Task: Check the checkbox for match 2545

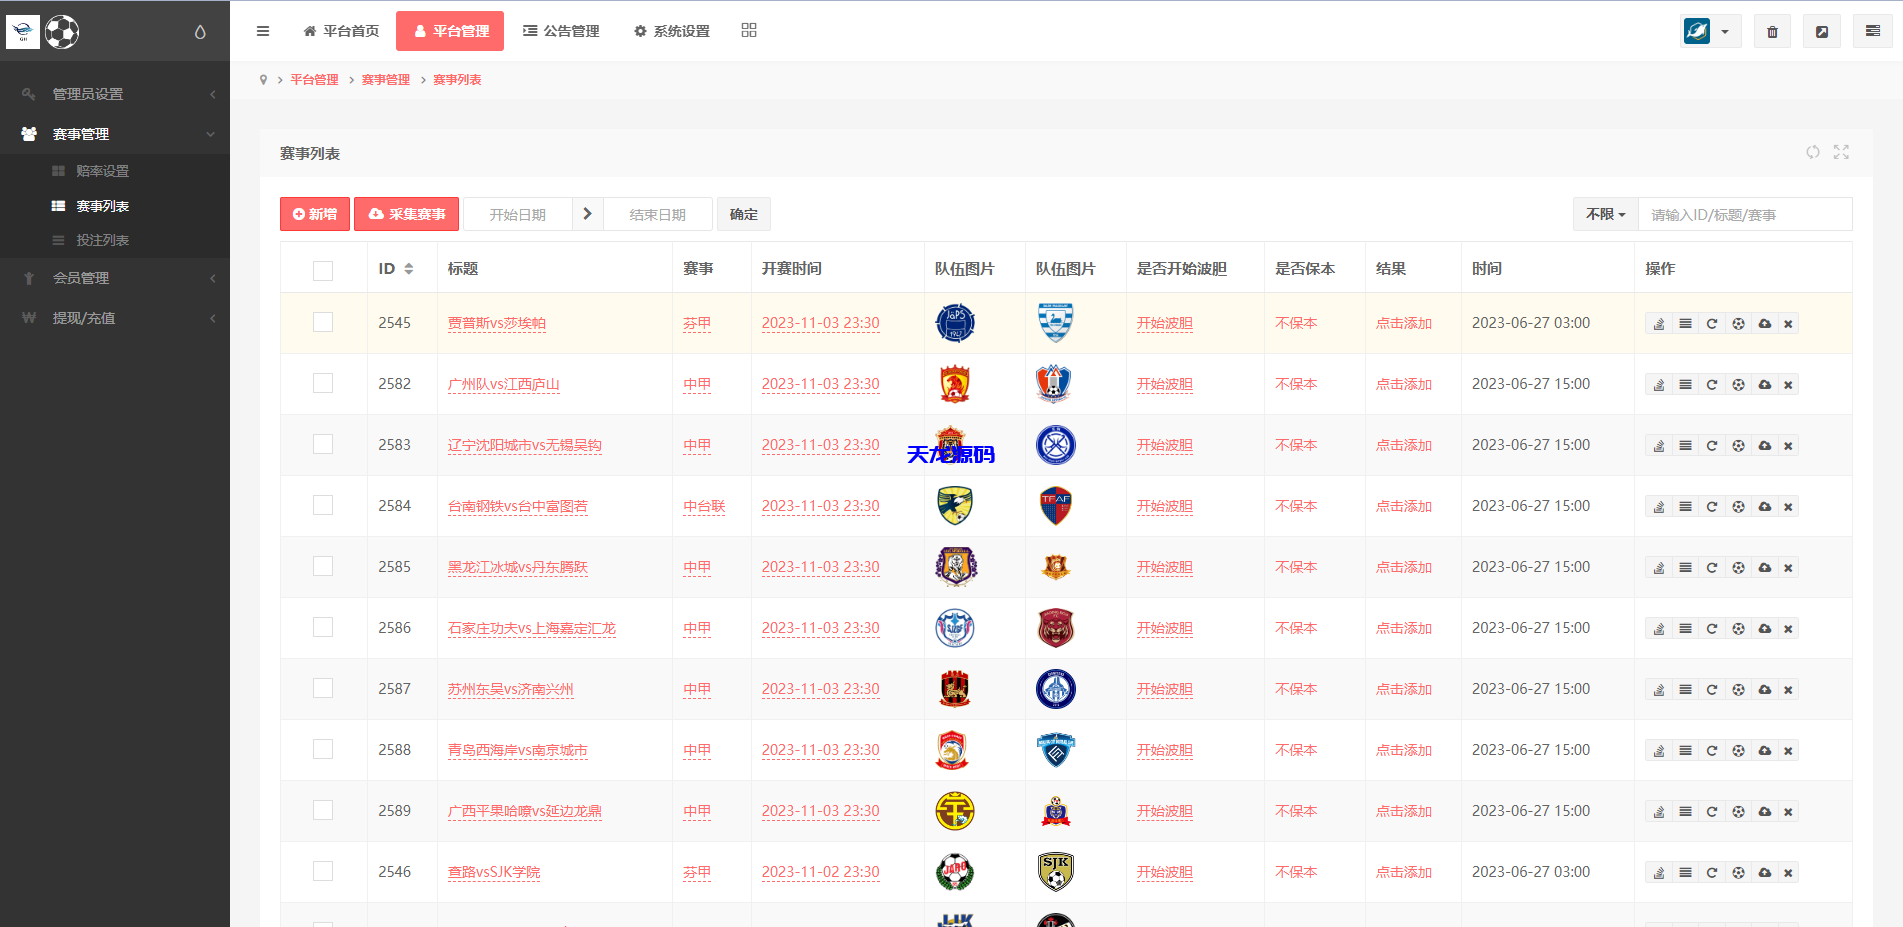Action: coord(322,323)
